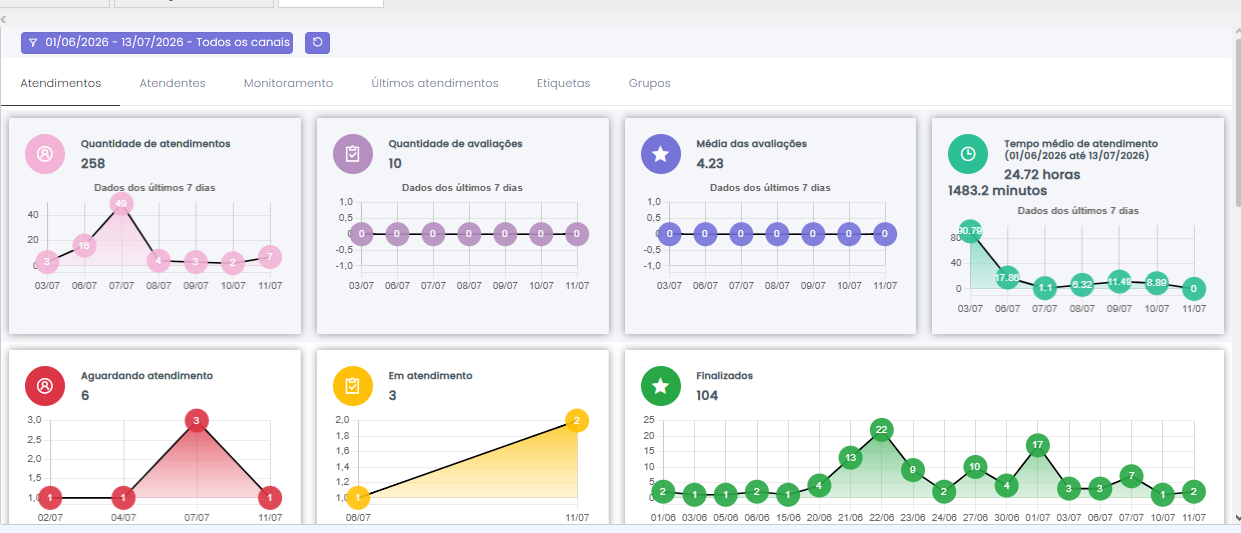Click the 17.86 point in tempo médio chart
Viewport: 1241px width, 533px height.
point(1007,278)
